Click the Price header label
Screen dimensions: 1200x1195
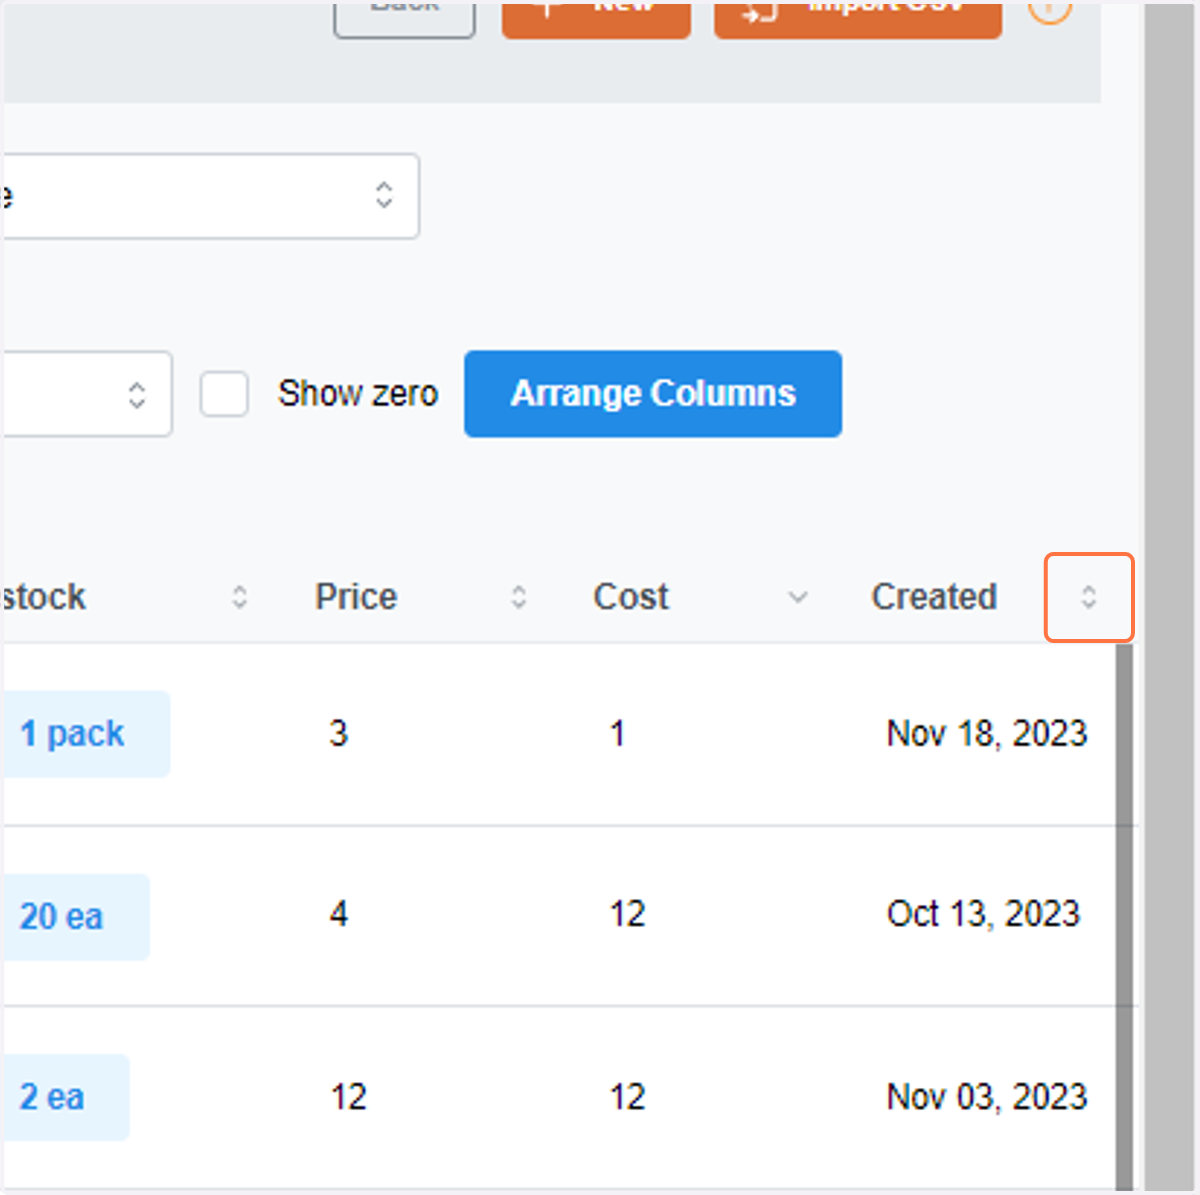click(x=356, y=597)
